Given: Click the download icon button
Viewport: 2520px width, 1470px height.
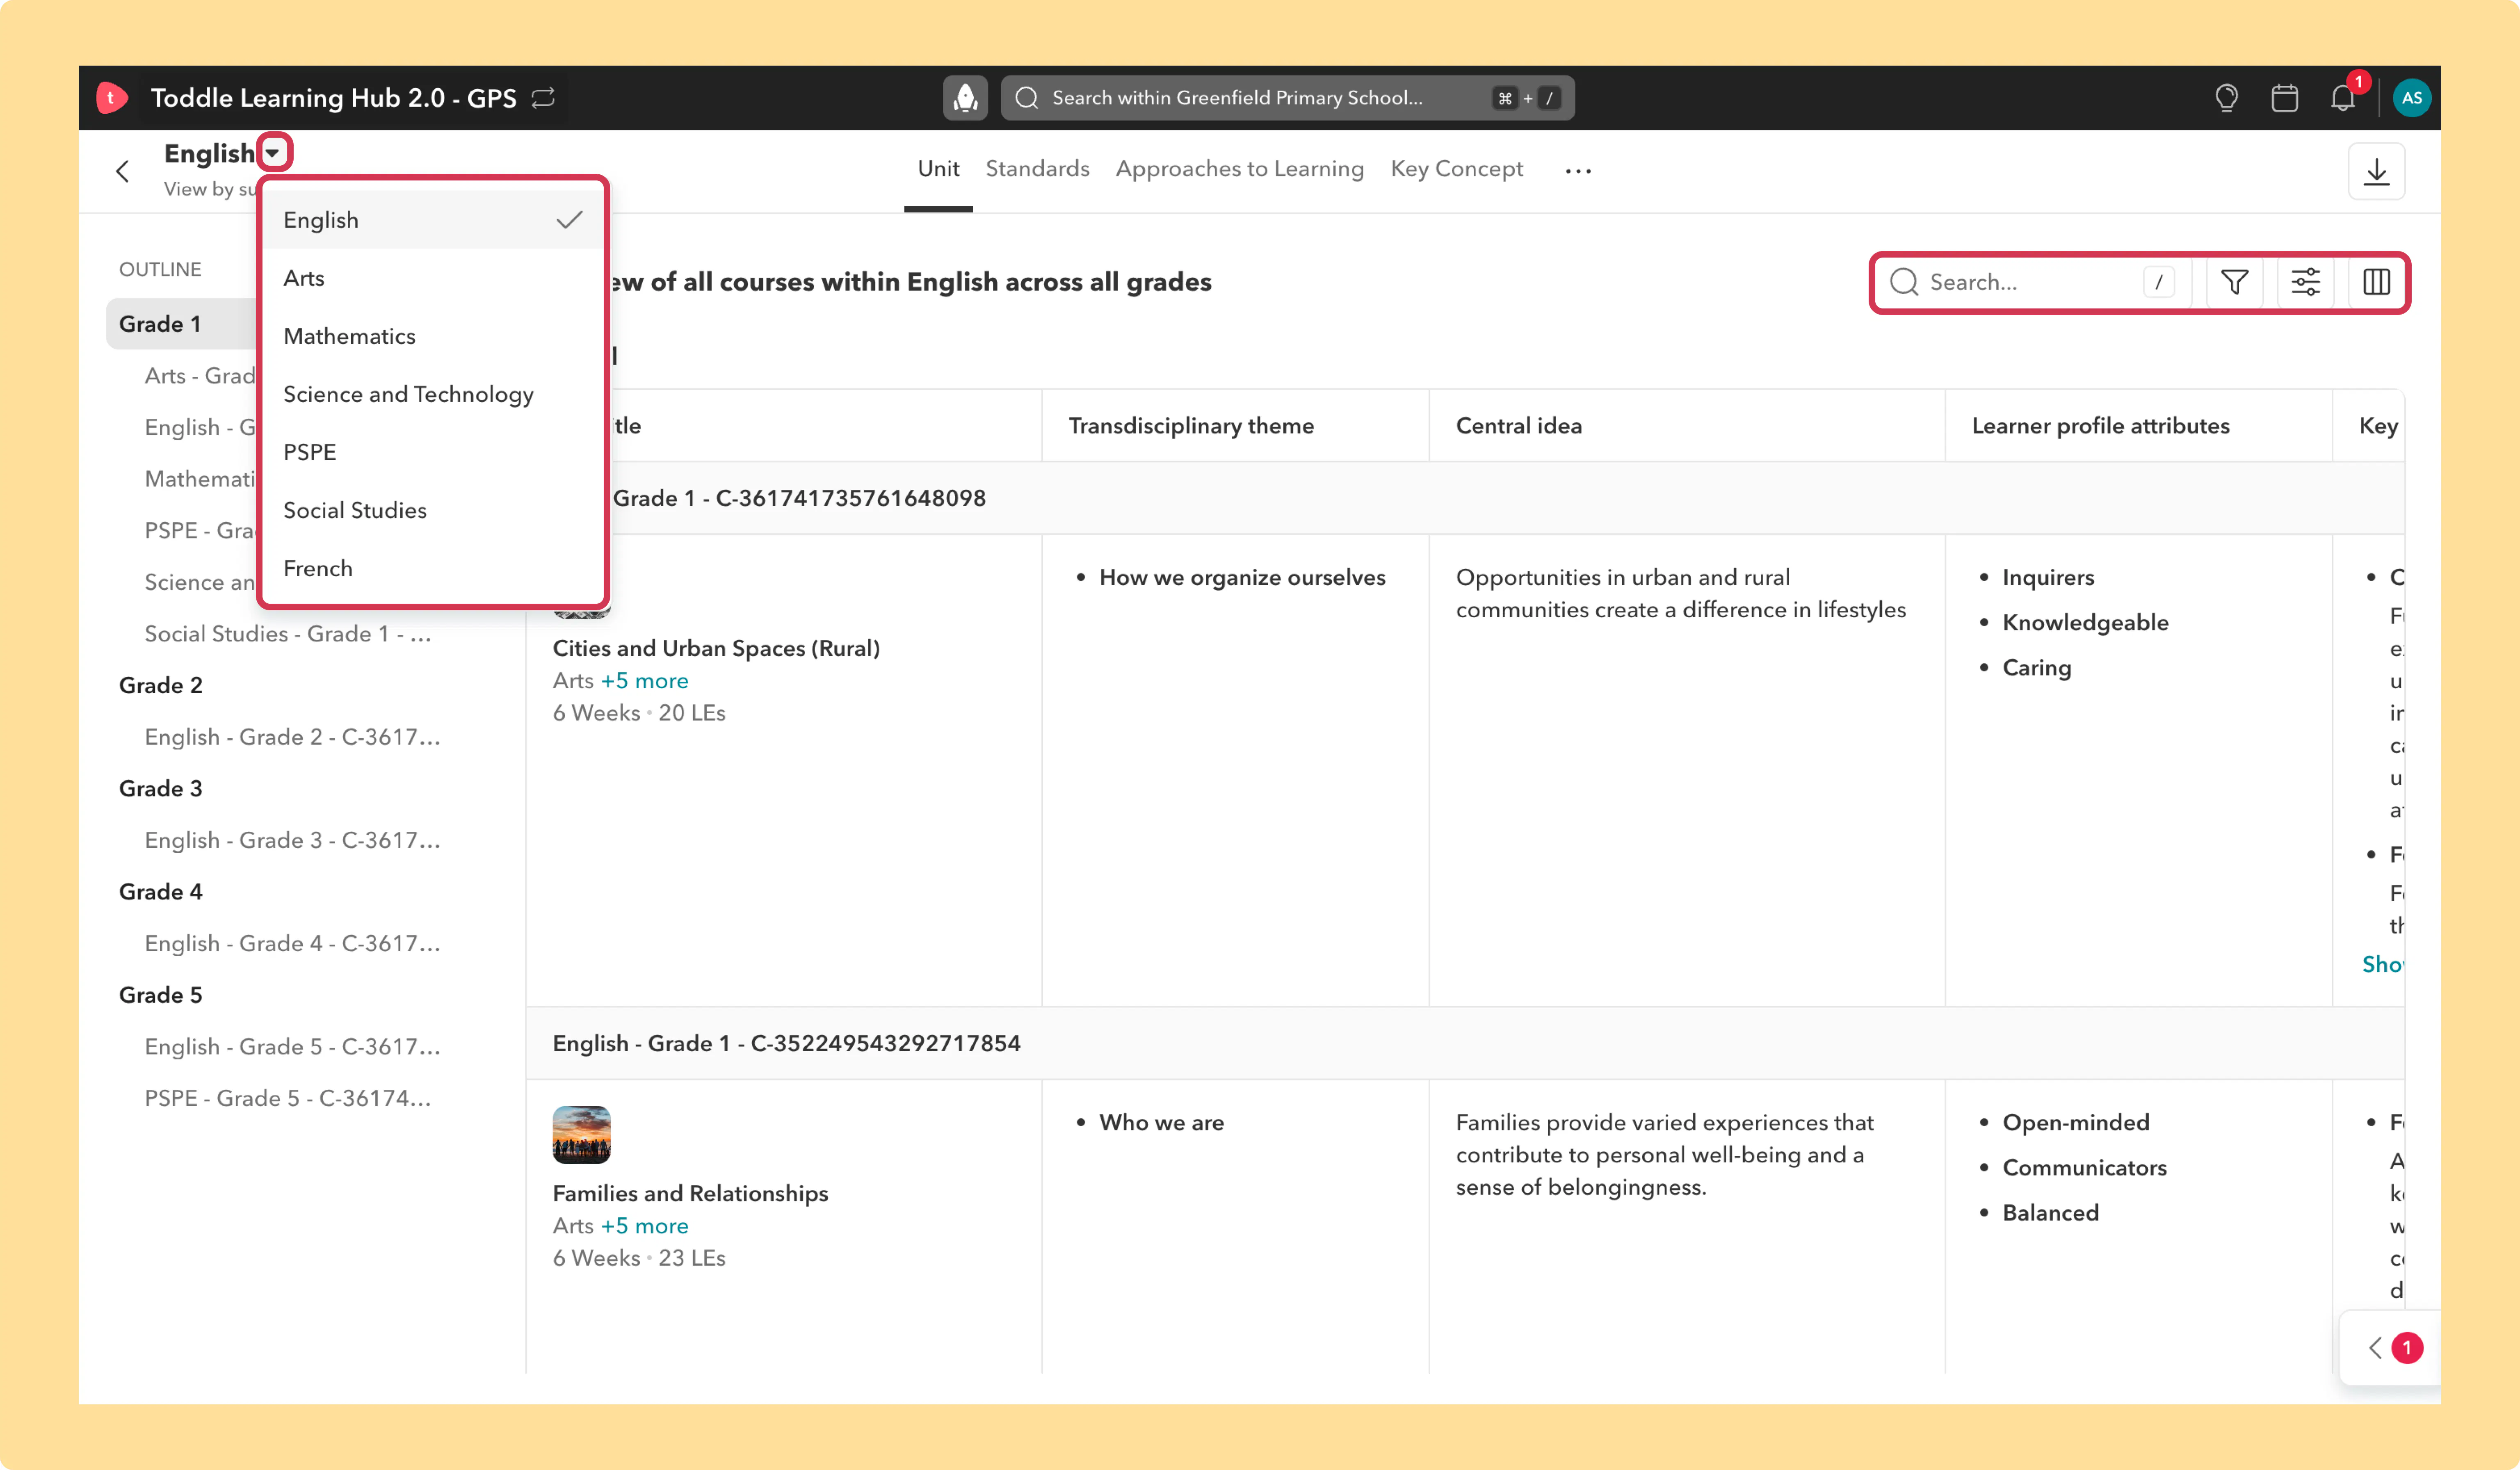Looking at the screenshot, I should [x=2376, y=172].
